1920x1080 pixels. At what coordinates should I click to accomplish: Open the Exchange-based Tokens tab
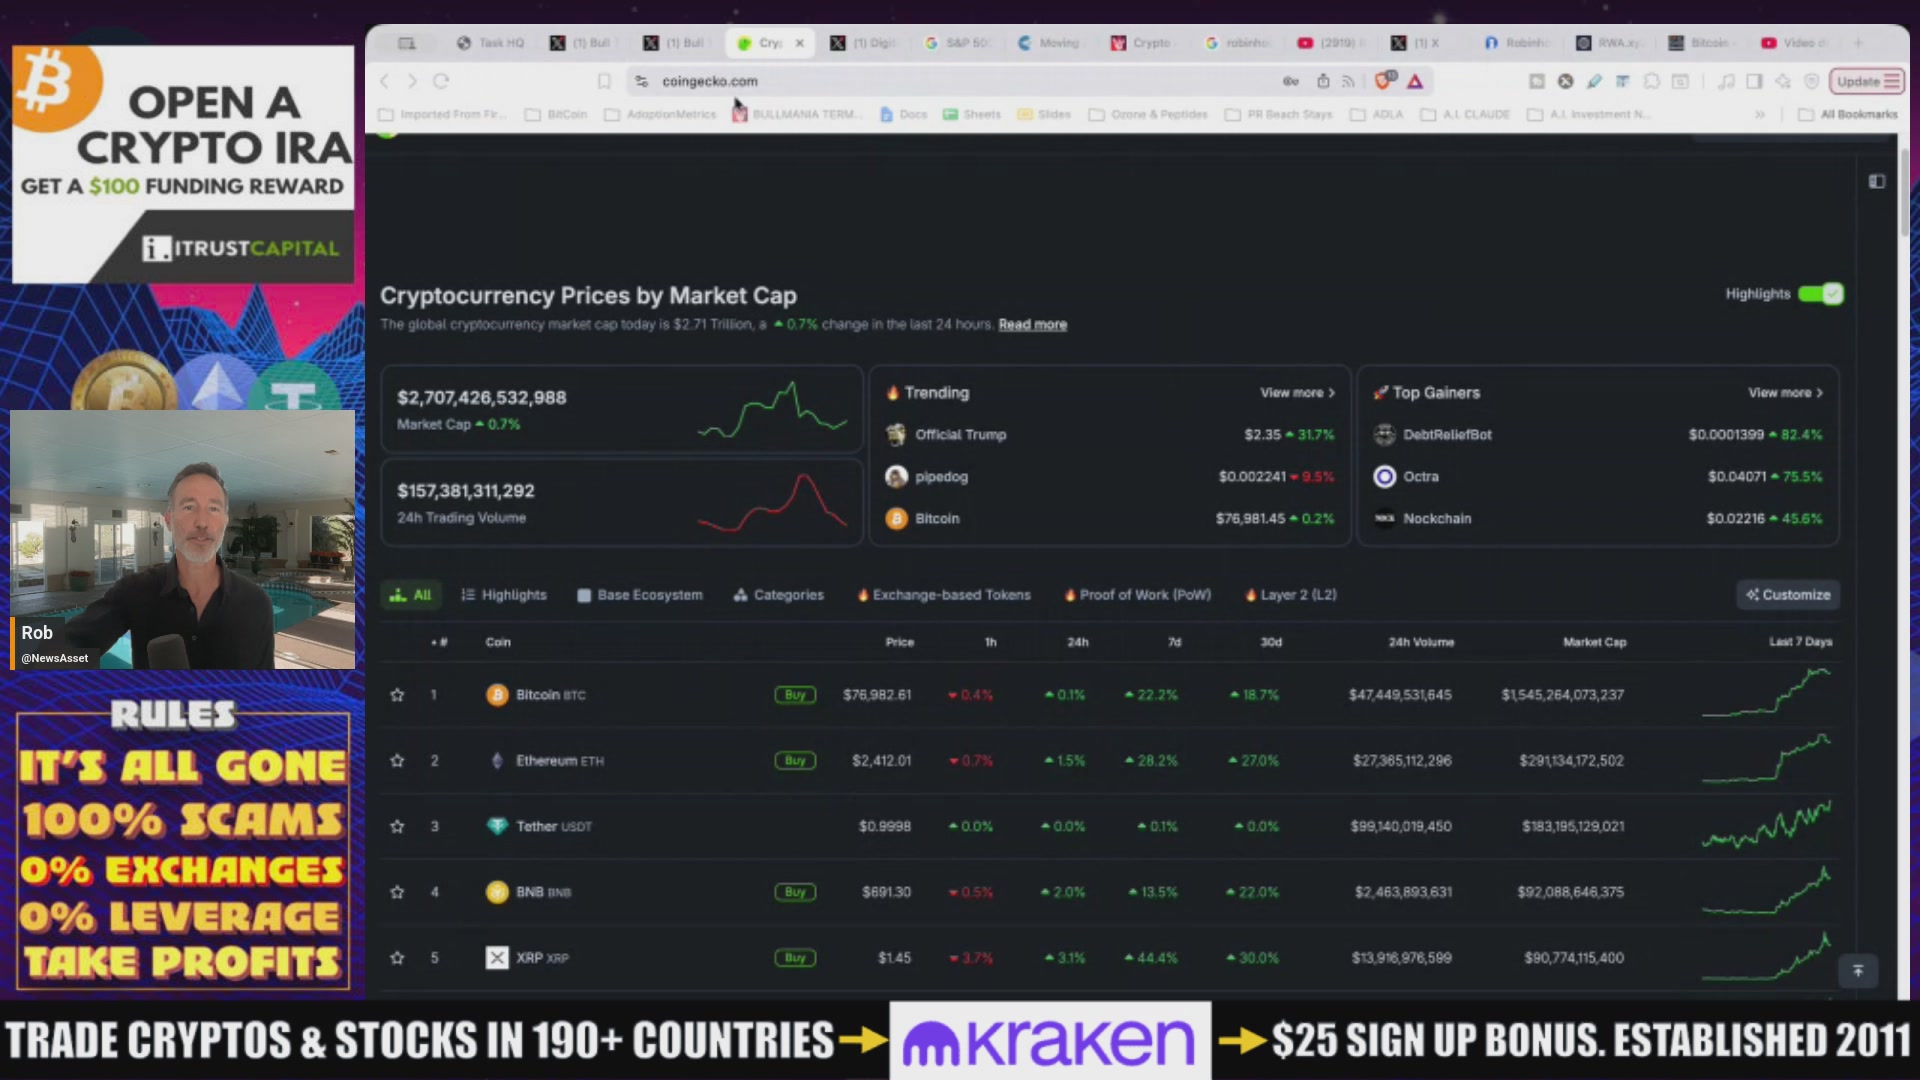click(x=944, y=595)
